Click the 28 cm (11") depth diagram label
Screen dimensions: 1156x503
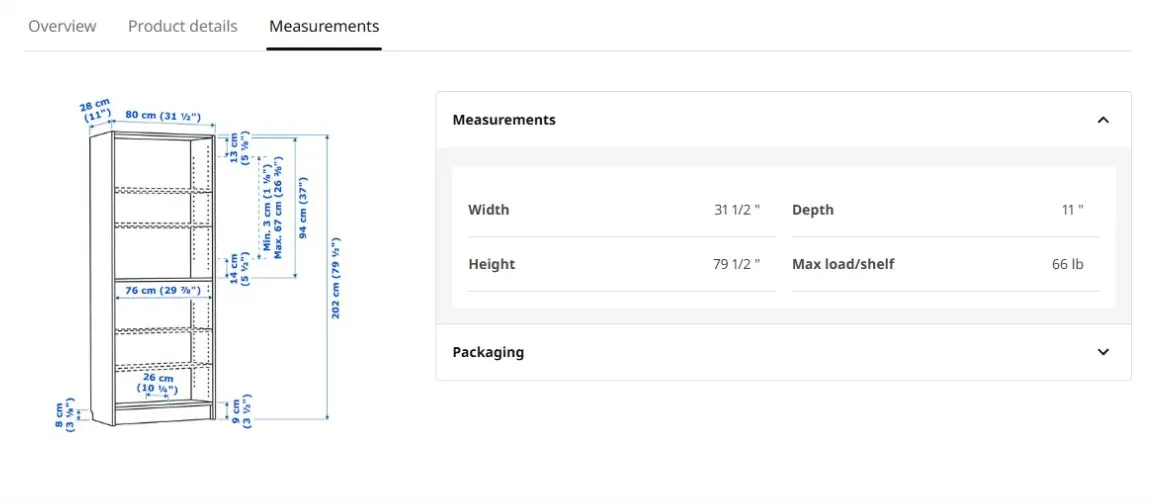click(96, 109)
